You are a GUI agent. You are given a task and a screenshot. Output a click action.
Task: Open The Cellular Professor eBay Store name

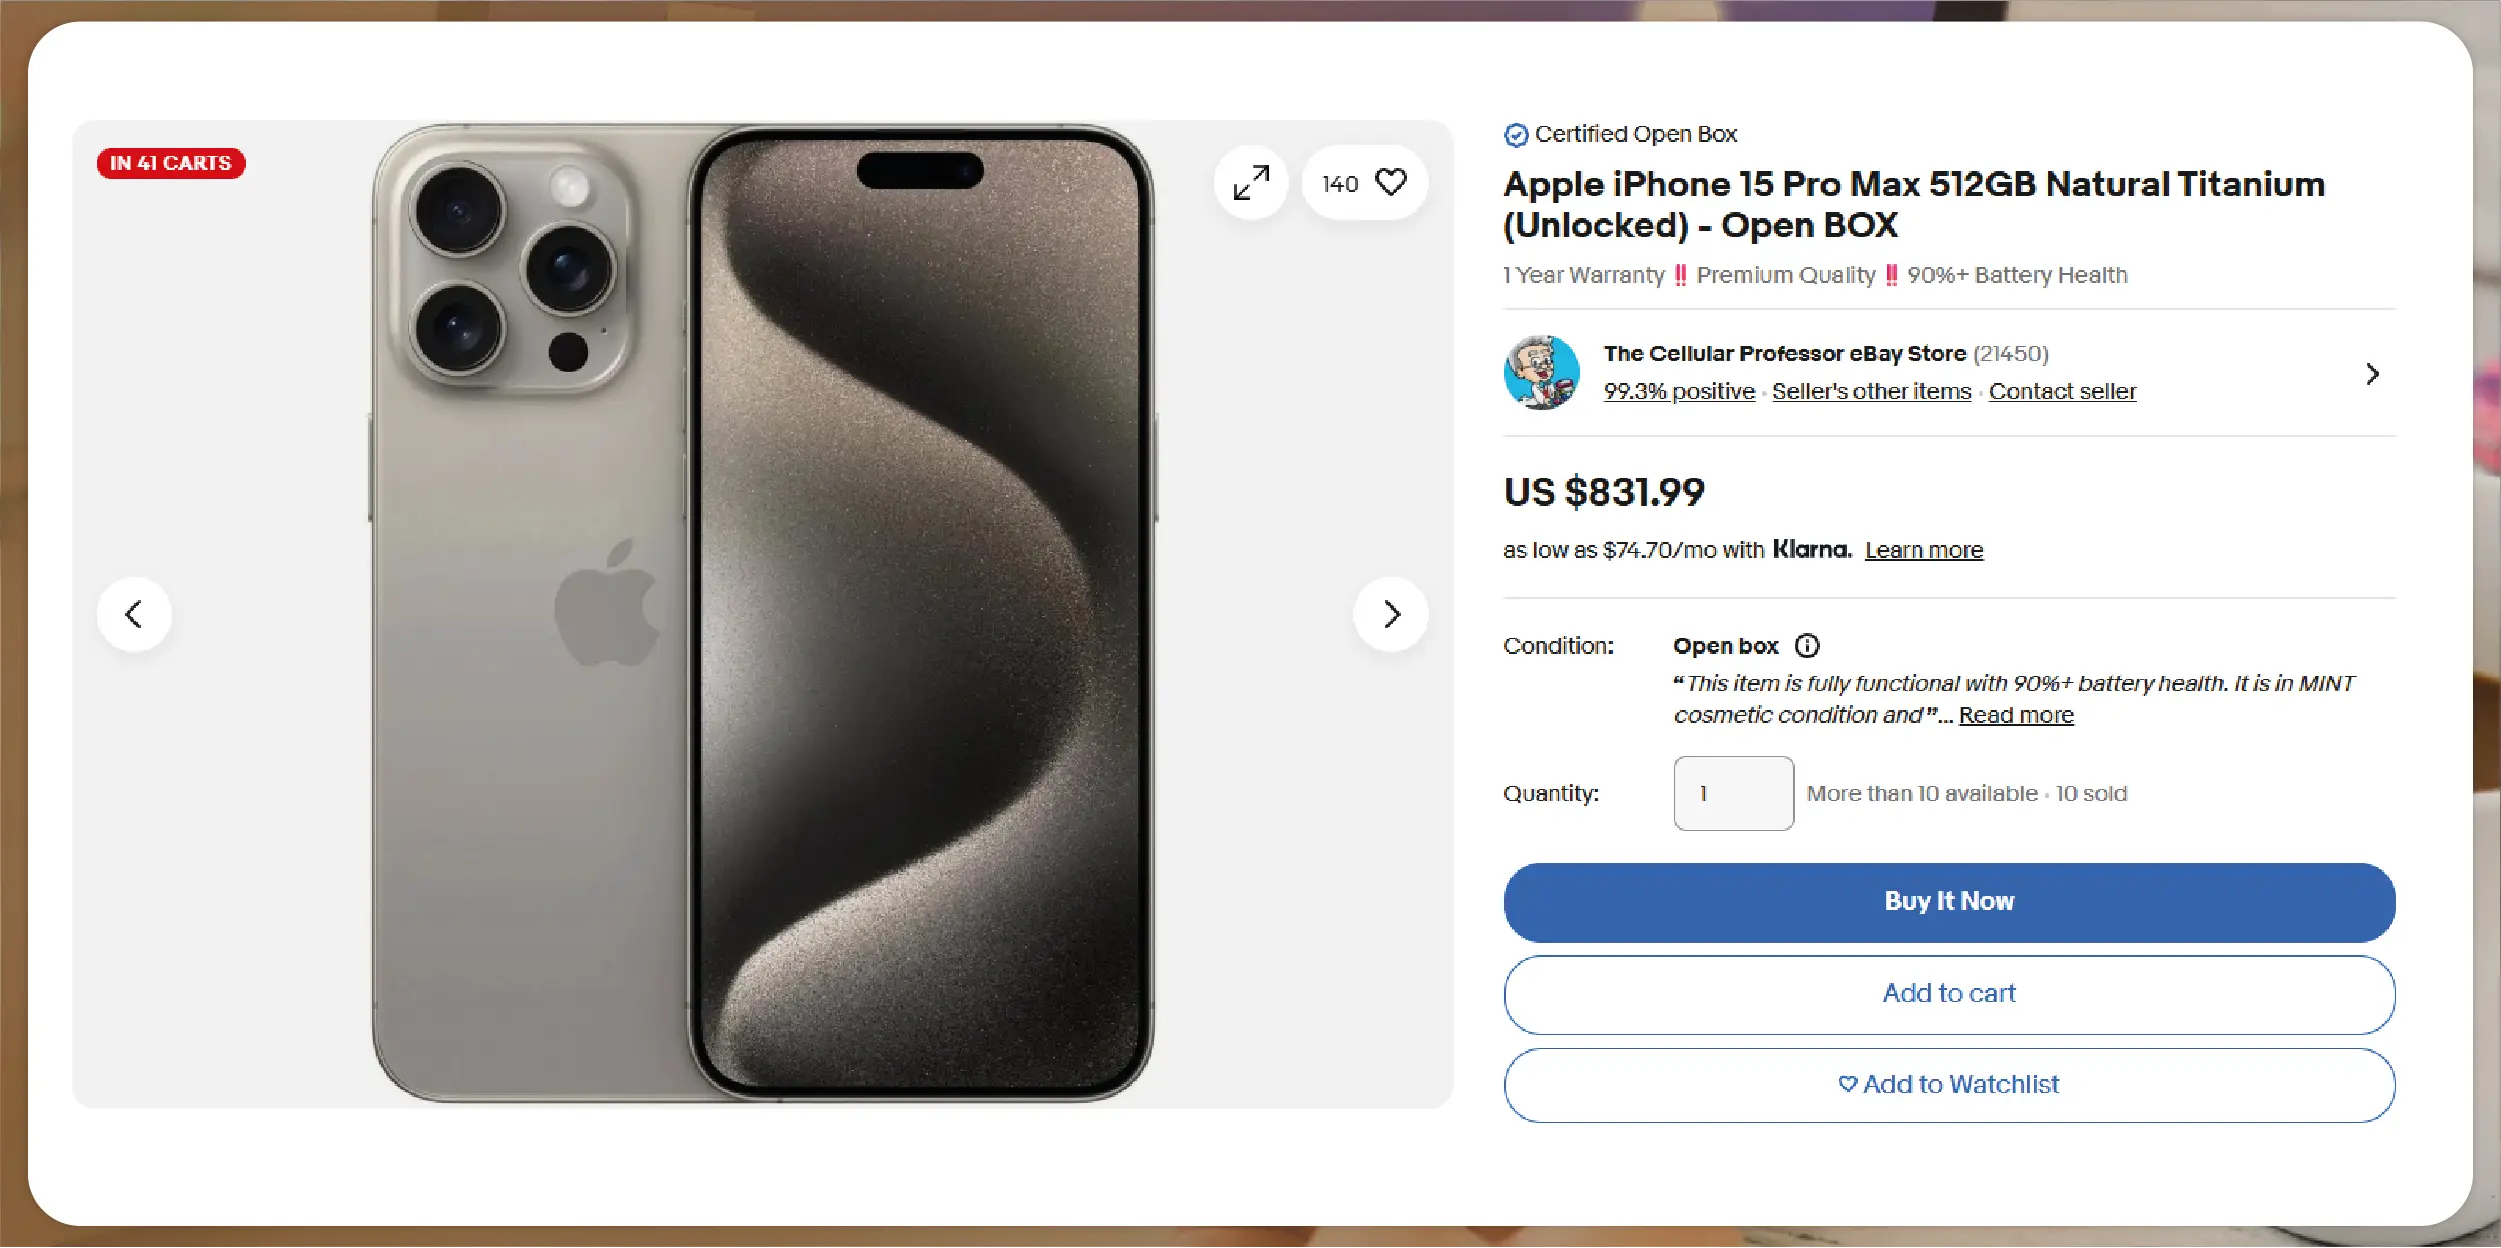coord(1785,353)
